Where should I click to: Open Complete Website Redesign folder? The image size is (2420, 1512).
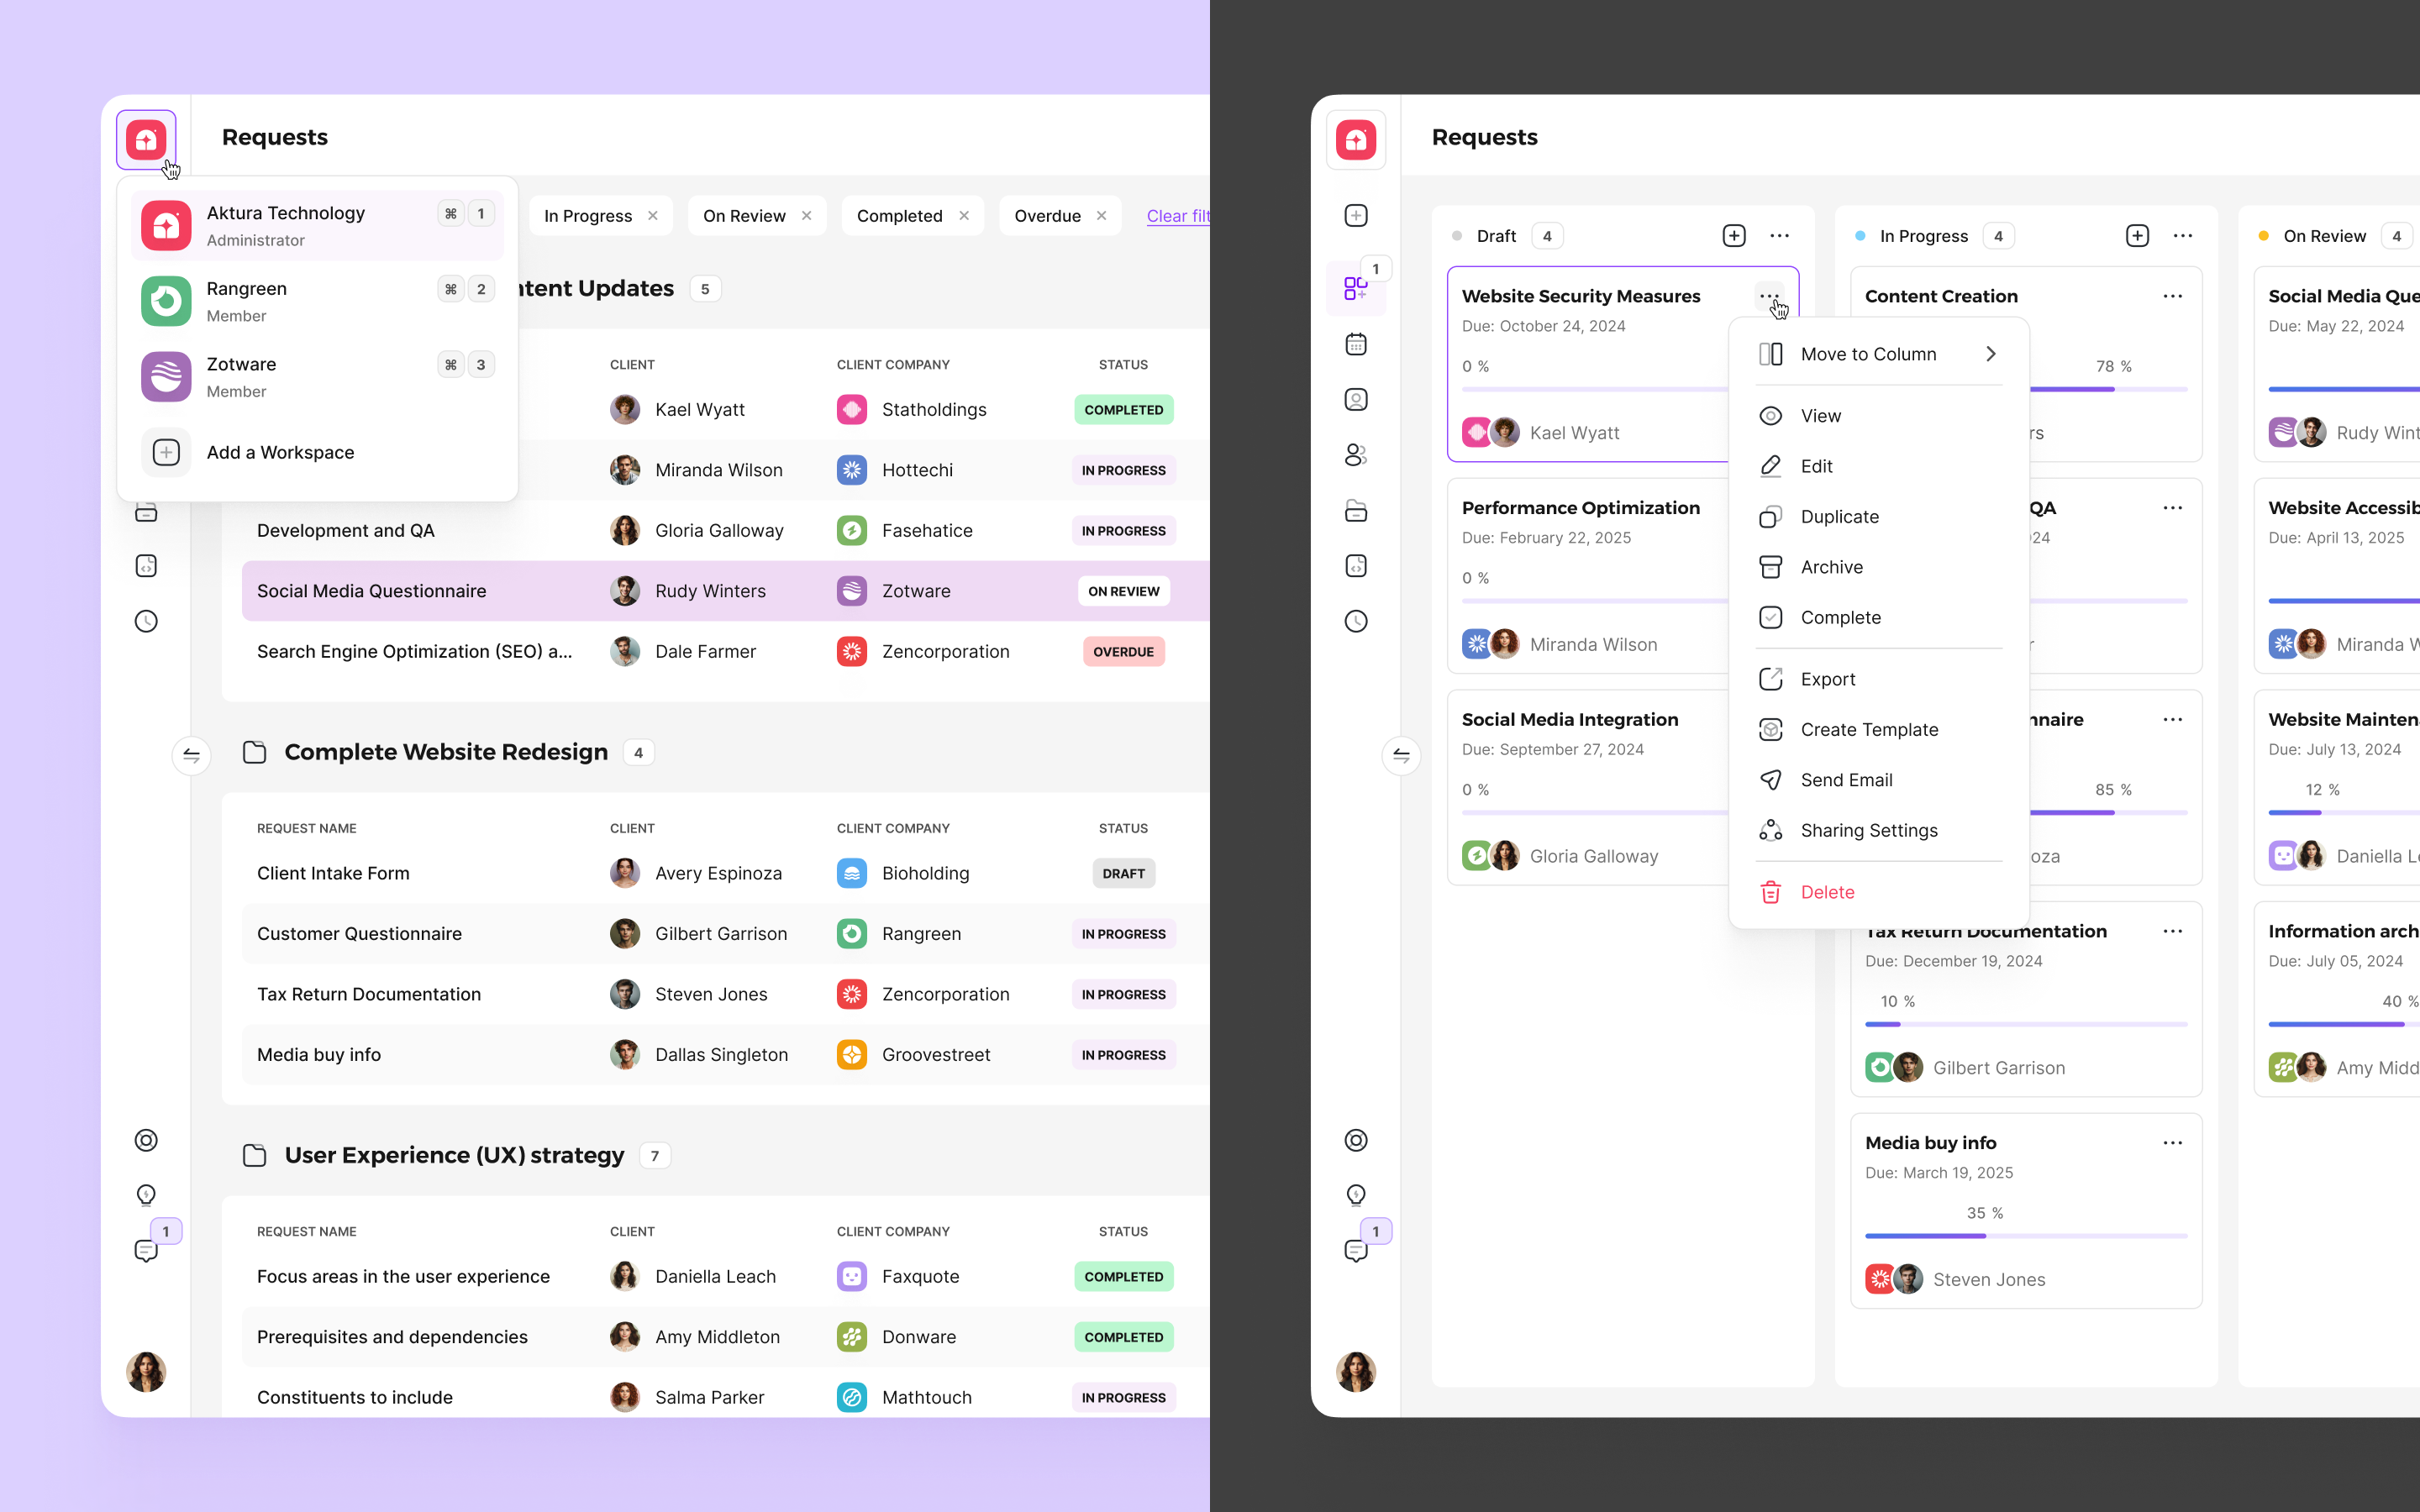click(x=446, y=752)
